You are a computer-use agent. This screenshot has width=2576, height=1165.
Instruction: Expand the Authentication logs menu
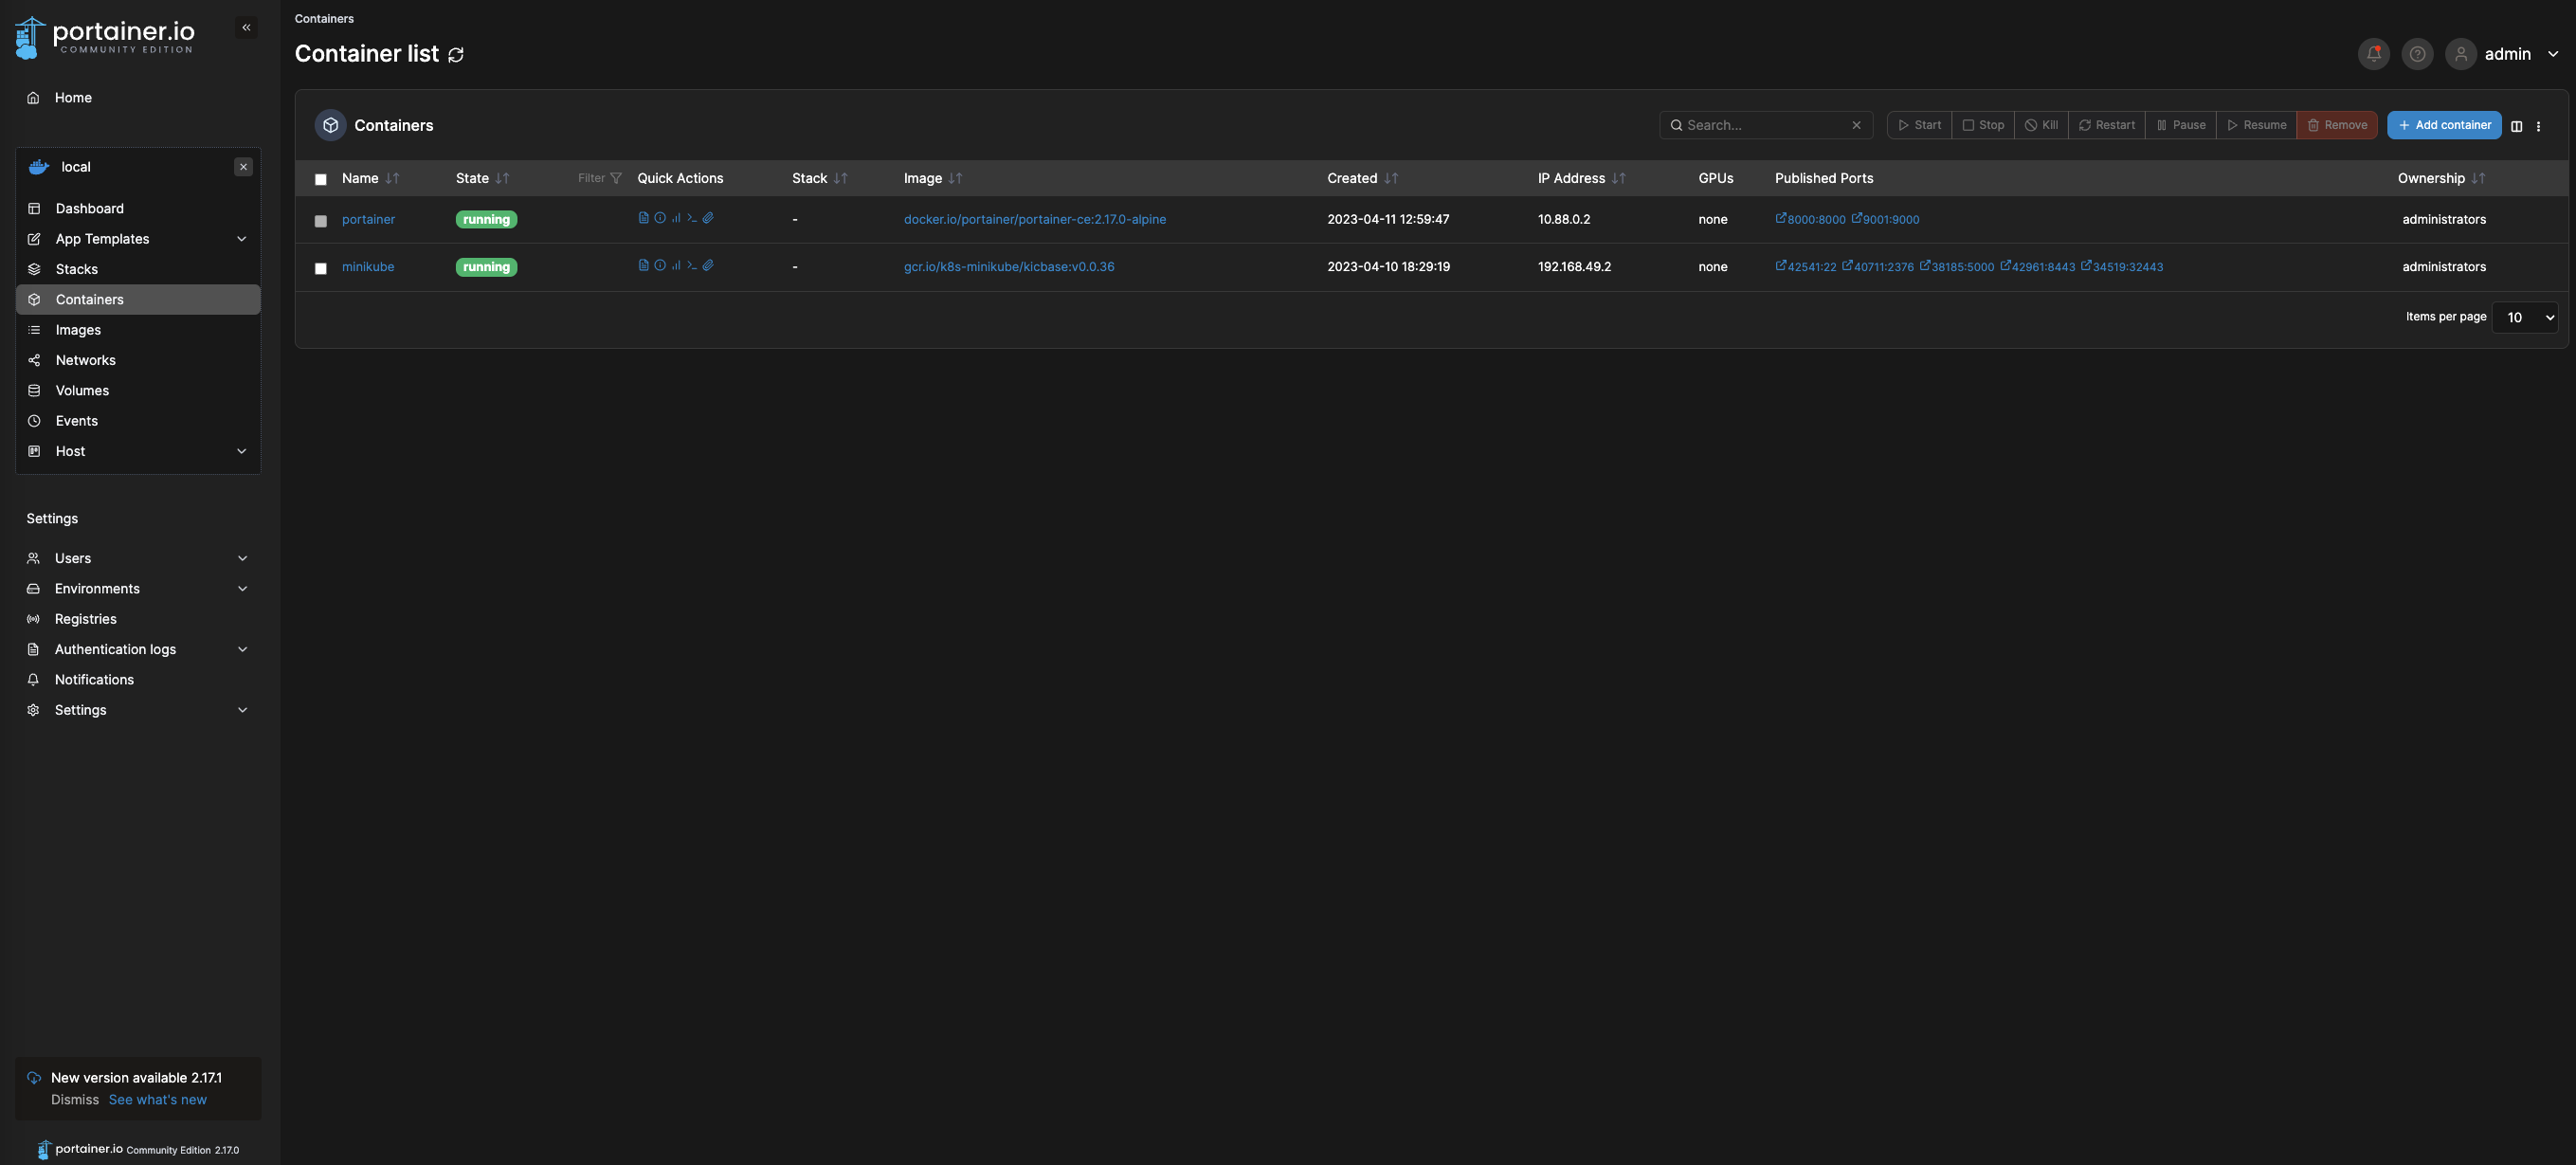point(242,649)
